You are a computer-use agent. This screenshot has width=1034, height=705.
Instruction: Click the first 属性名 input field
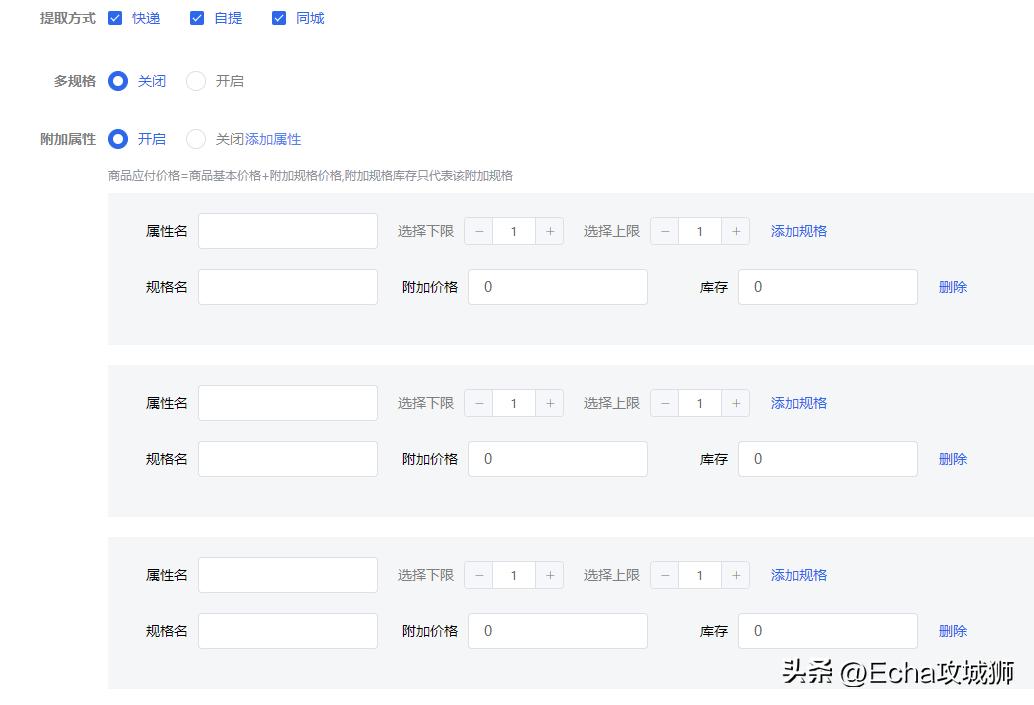[287, 231]
